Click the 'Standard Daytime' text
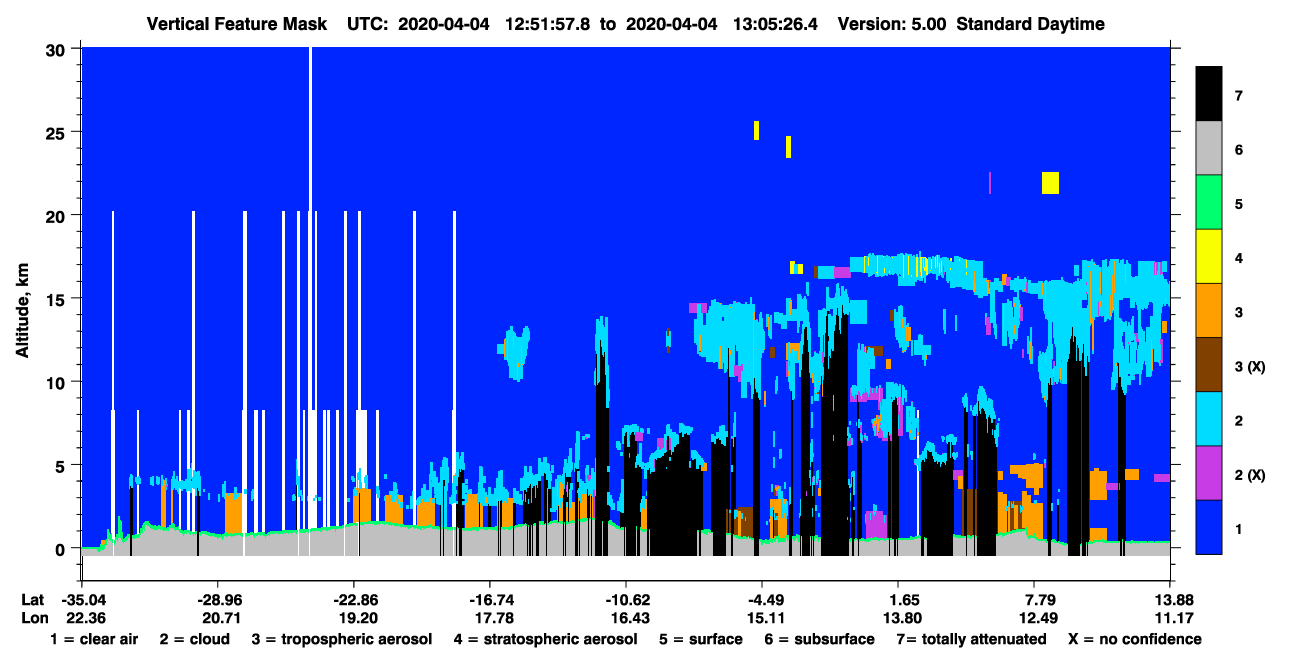 coord(1031,24)
